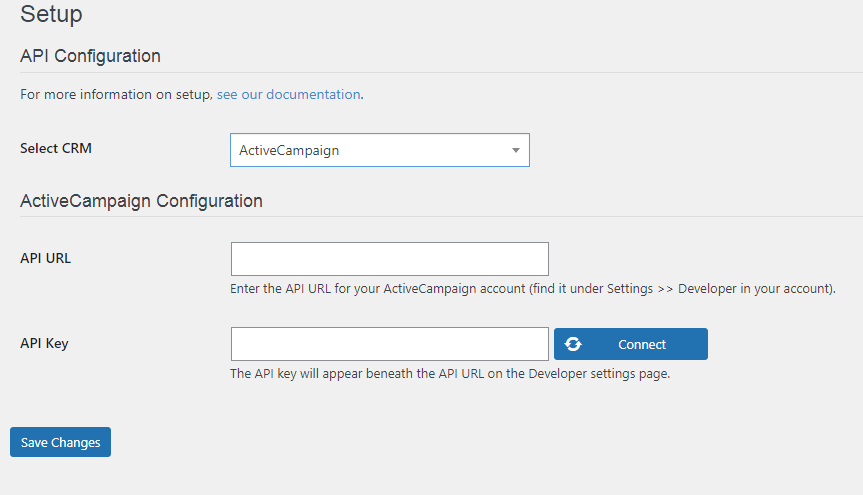Click the 'API URL' label

click(x=46, y=258)
